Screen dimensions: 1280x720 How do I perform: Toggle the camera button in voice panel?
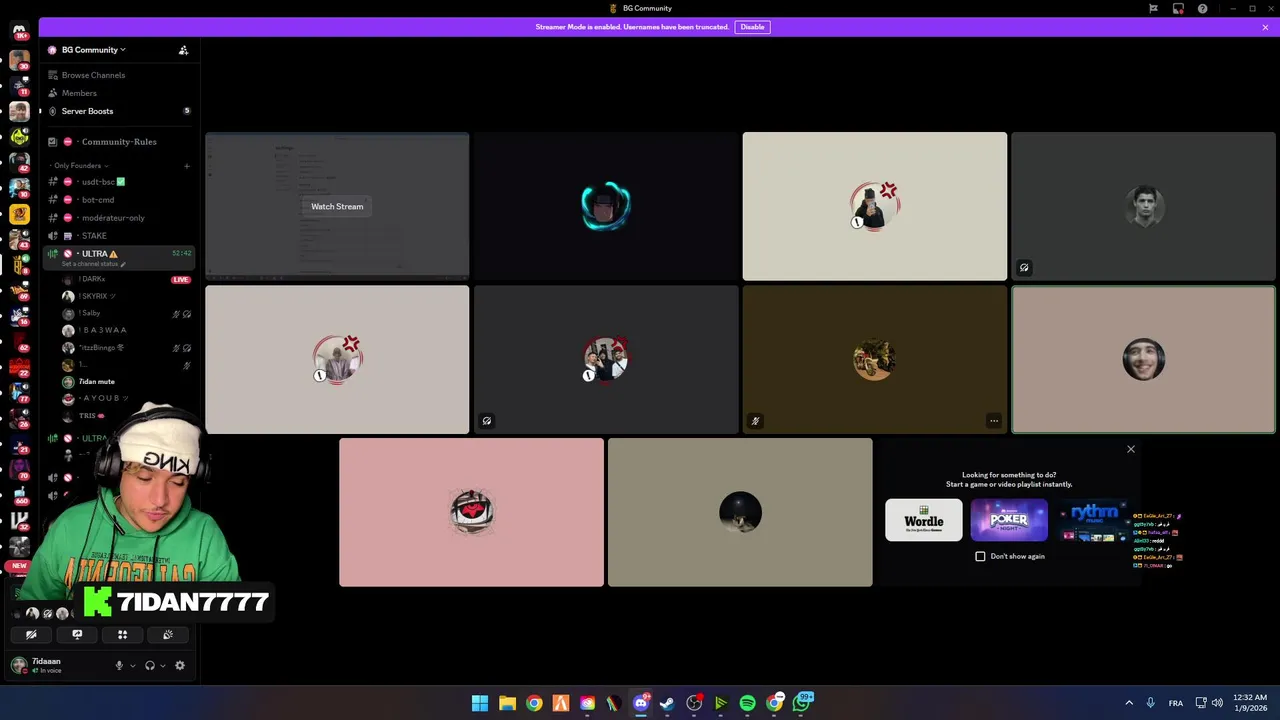click(x=31, y=634)
